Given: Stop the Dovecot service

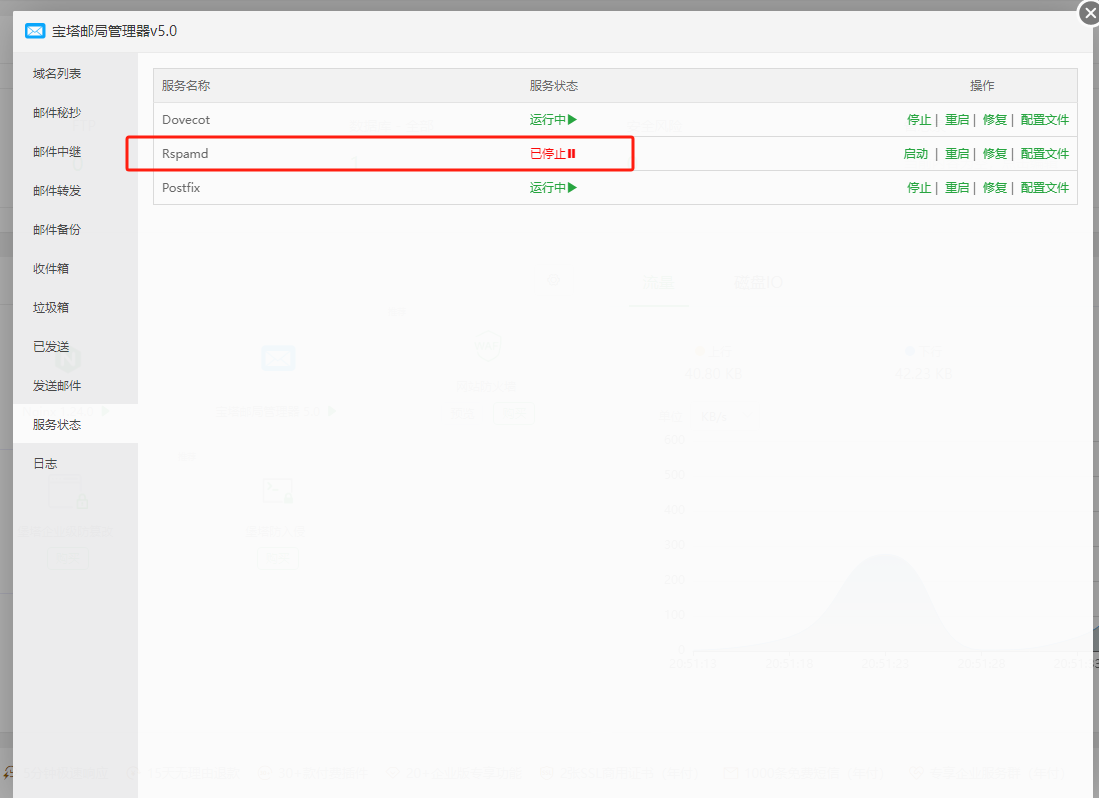Looking at the screenshot, I should coord(919,120).
